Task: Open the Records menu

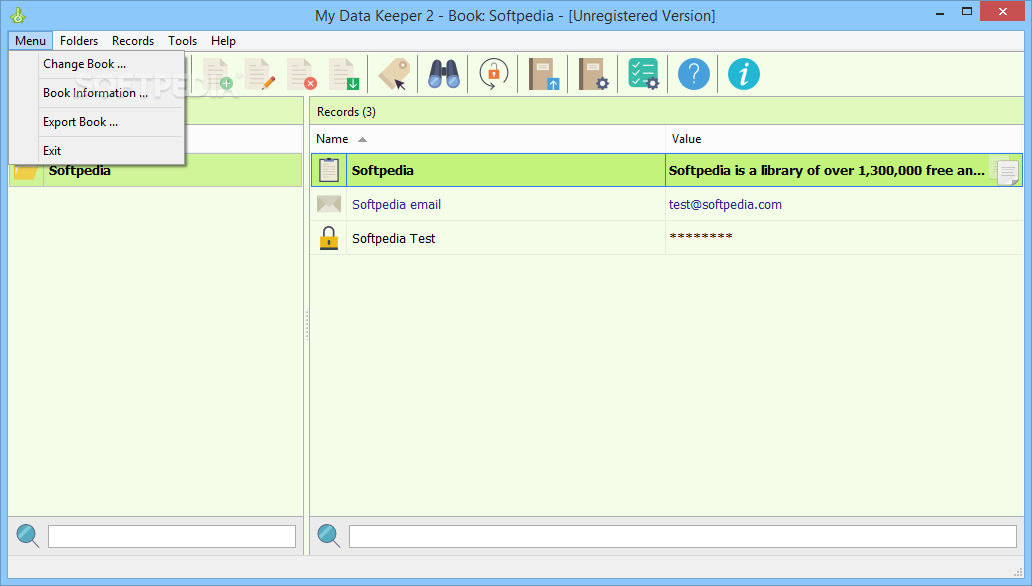Action: (x=133, y=41)
